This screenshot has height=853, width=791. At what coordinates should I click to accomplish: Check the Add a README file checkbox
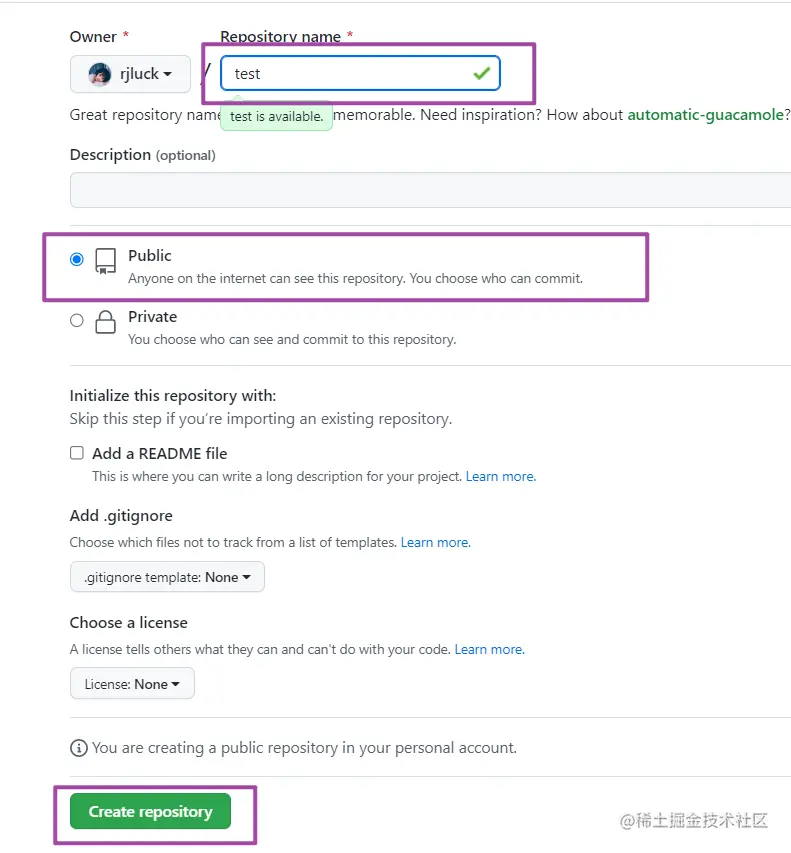[77, 453]
